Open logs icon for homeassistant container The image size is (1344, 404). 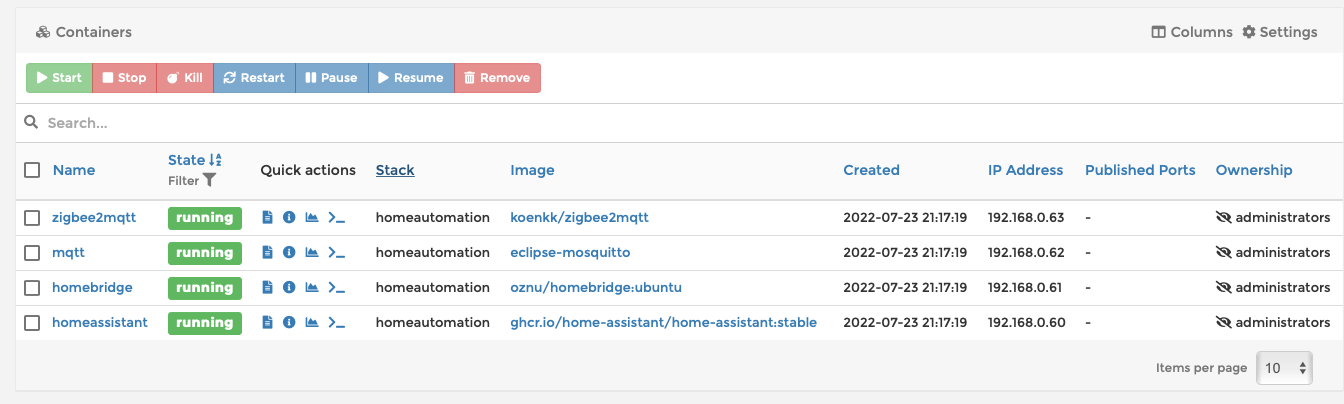click(x=267, y=322)
